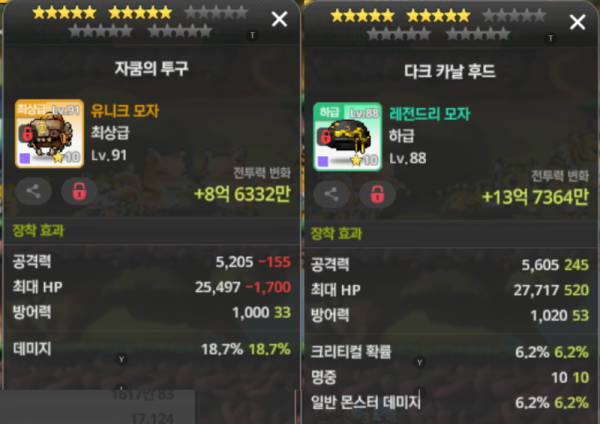The image size is (600, 424).
Task: Click T shortcut badge on left panel
Action: pyautogui.click(x=252, y=36)
